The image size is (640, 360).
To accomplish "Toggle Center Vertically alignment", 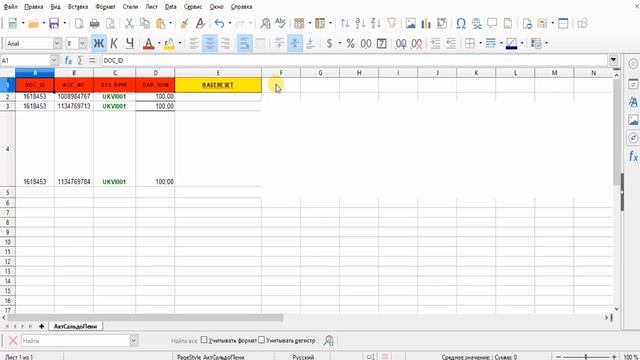I will pyautogui.click(x=295, y=43).
